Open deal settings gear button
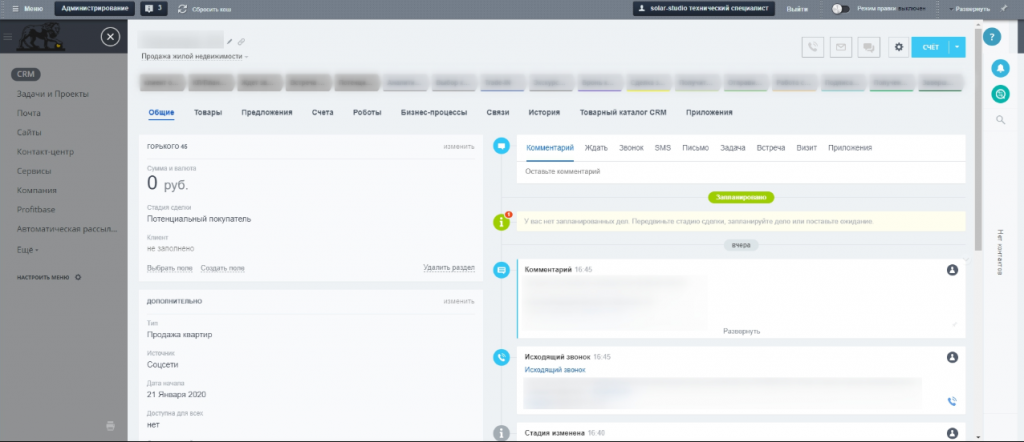 point(899,47)
